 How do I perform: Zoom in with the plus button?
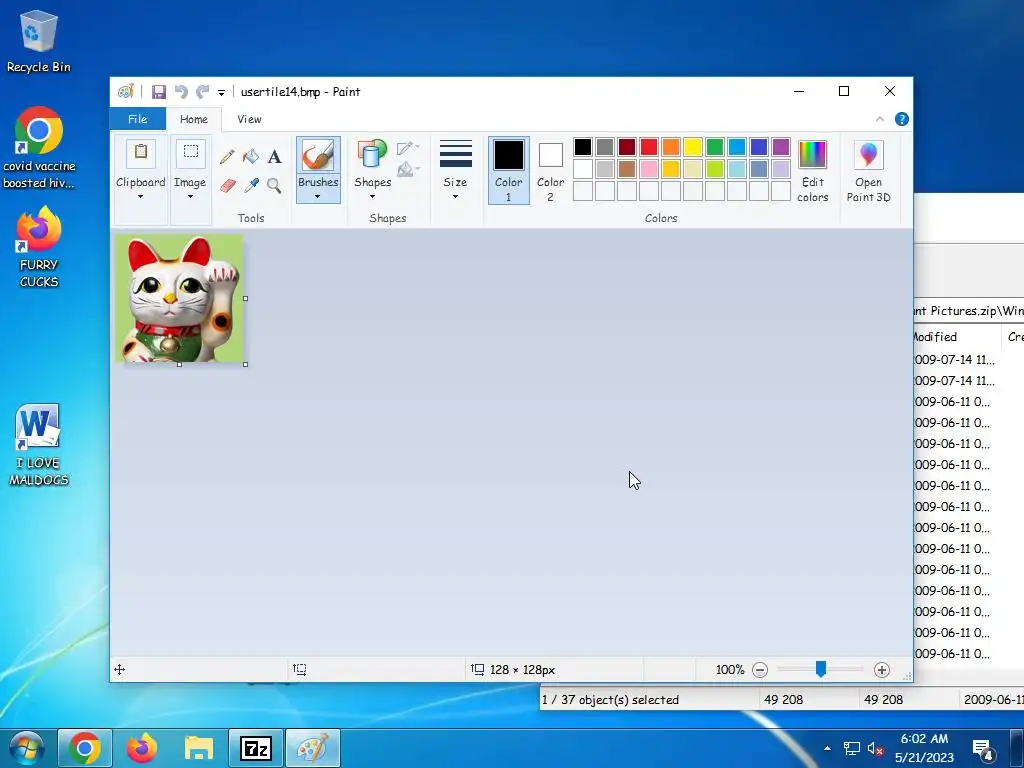pyautogui.click(x=882, y=669)
